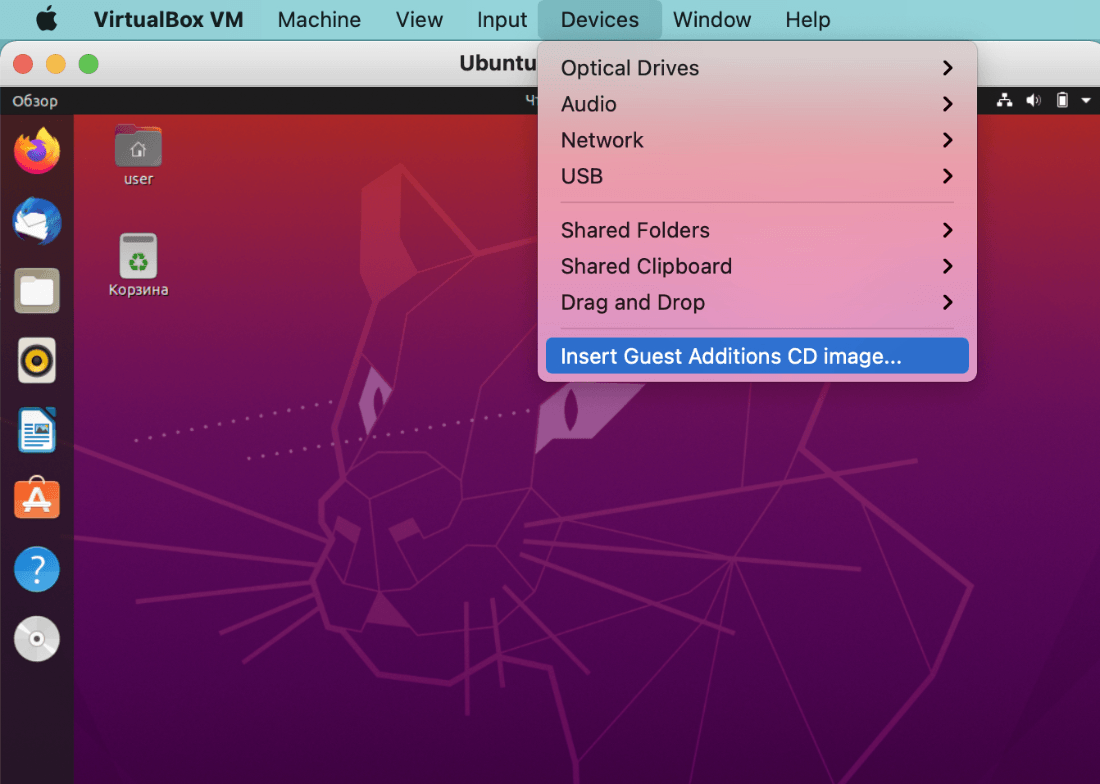Open the Machine menu in menu bar

(x=319, y=20)
